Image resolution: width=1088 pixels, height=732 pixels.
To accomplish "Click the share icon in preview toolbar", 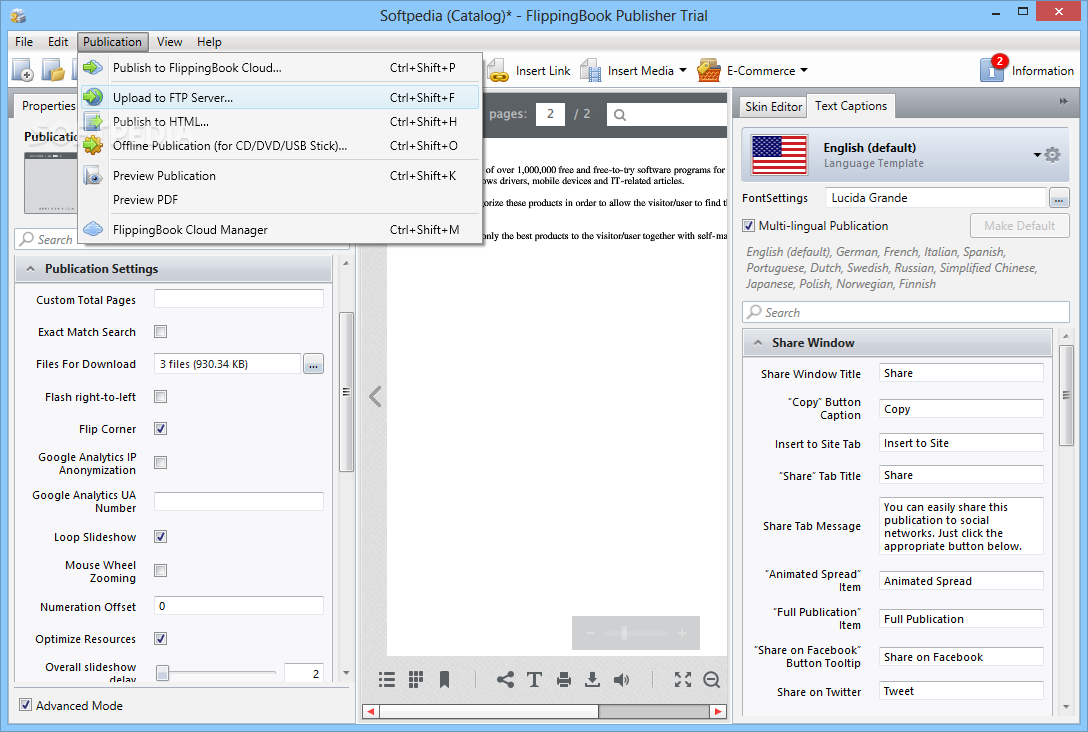I will coord(505,679).
